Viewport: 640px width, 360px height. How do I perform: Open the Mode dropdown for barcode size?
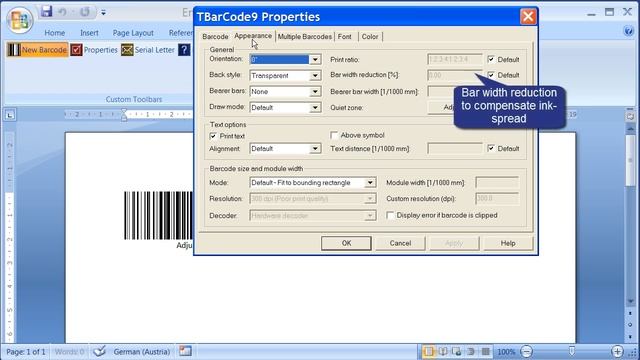tap(370, 182)
